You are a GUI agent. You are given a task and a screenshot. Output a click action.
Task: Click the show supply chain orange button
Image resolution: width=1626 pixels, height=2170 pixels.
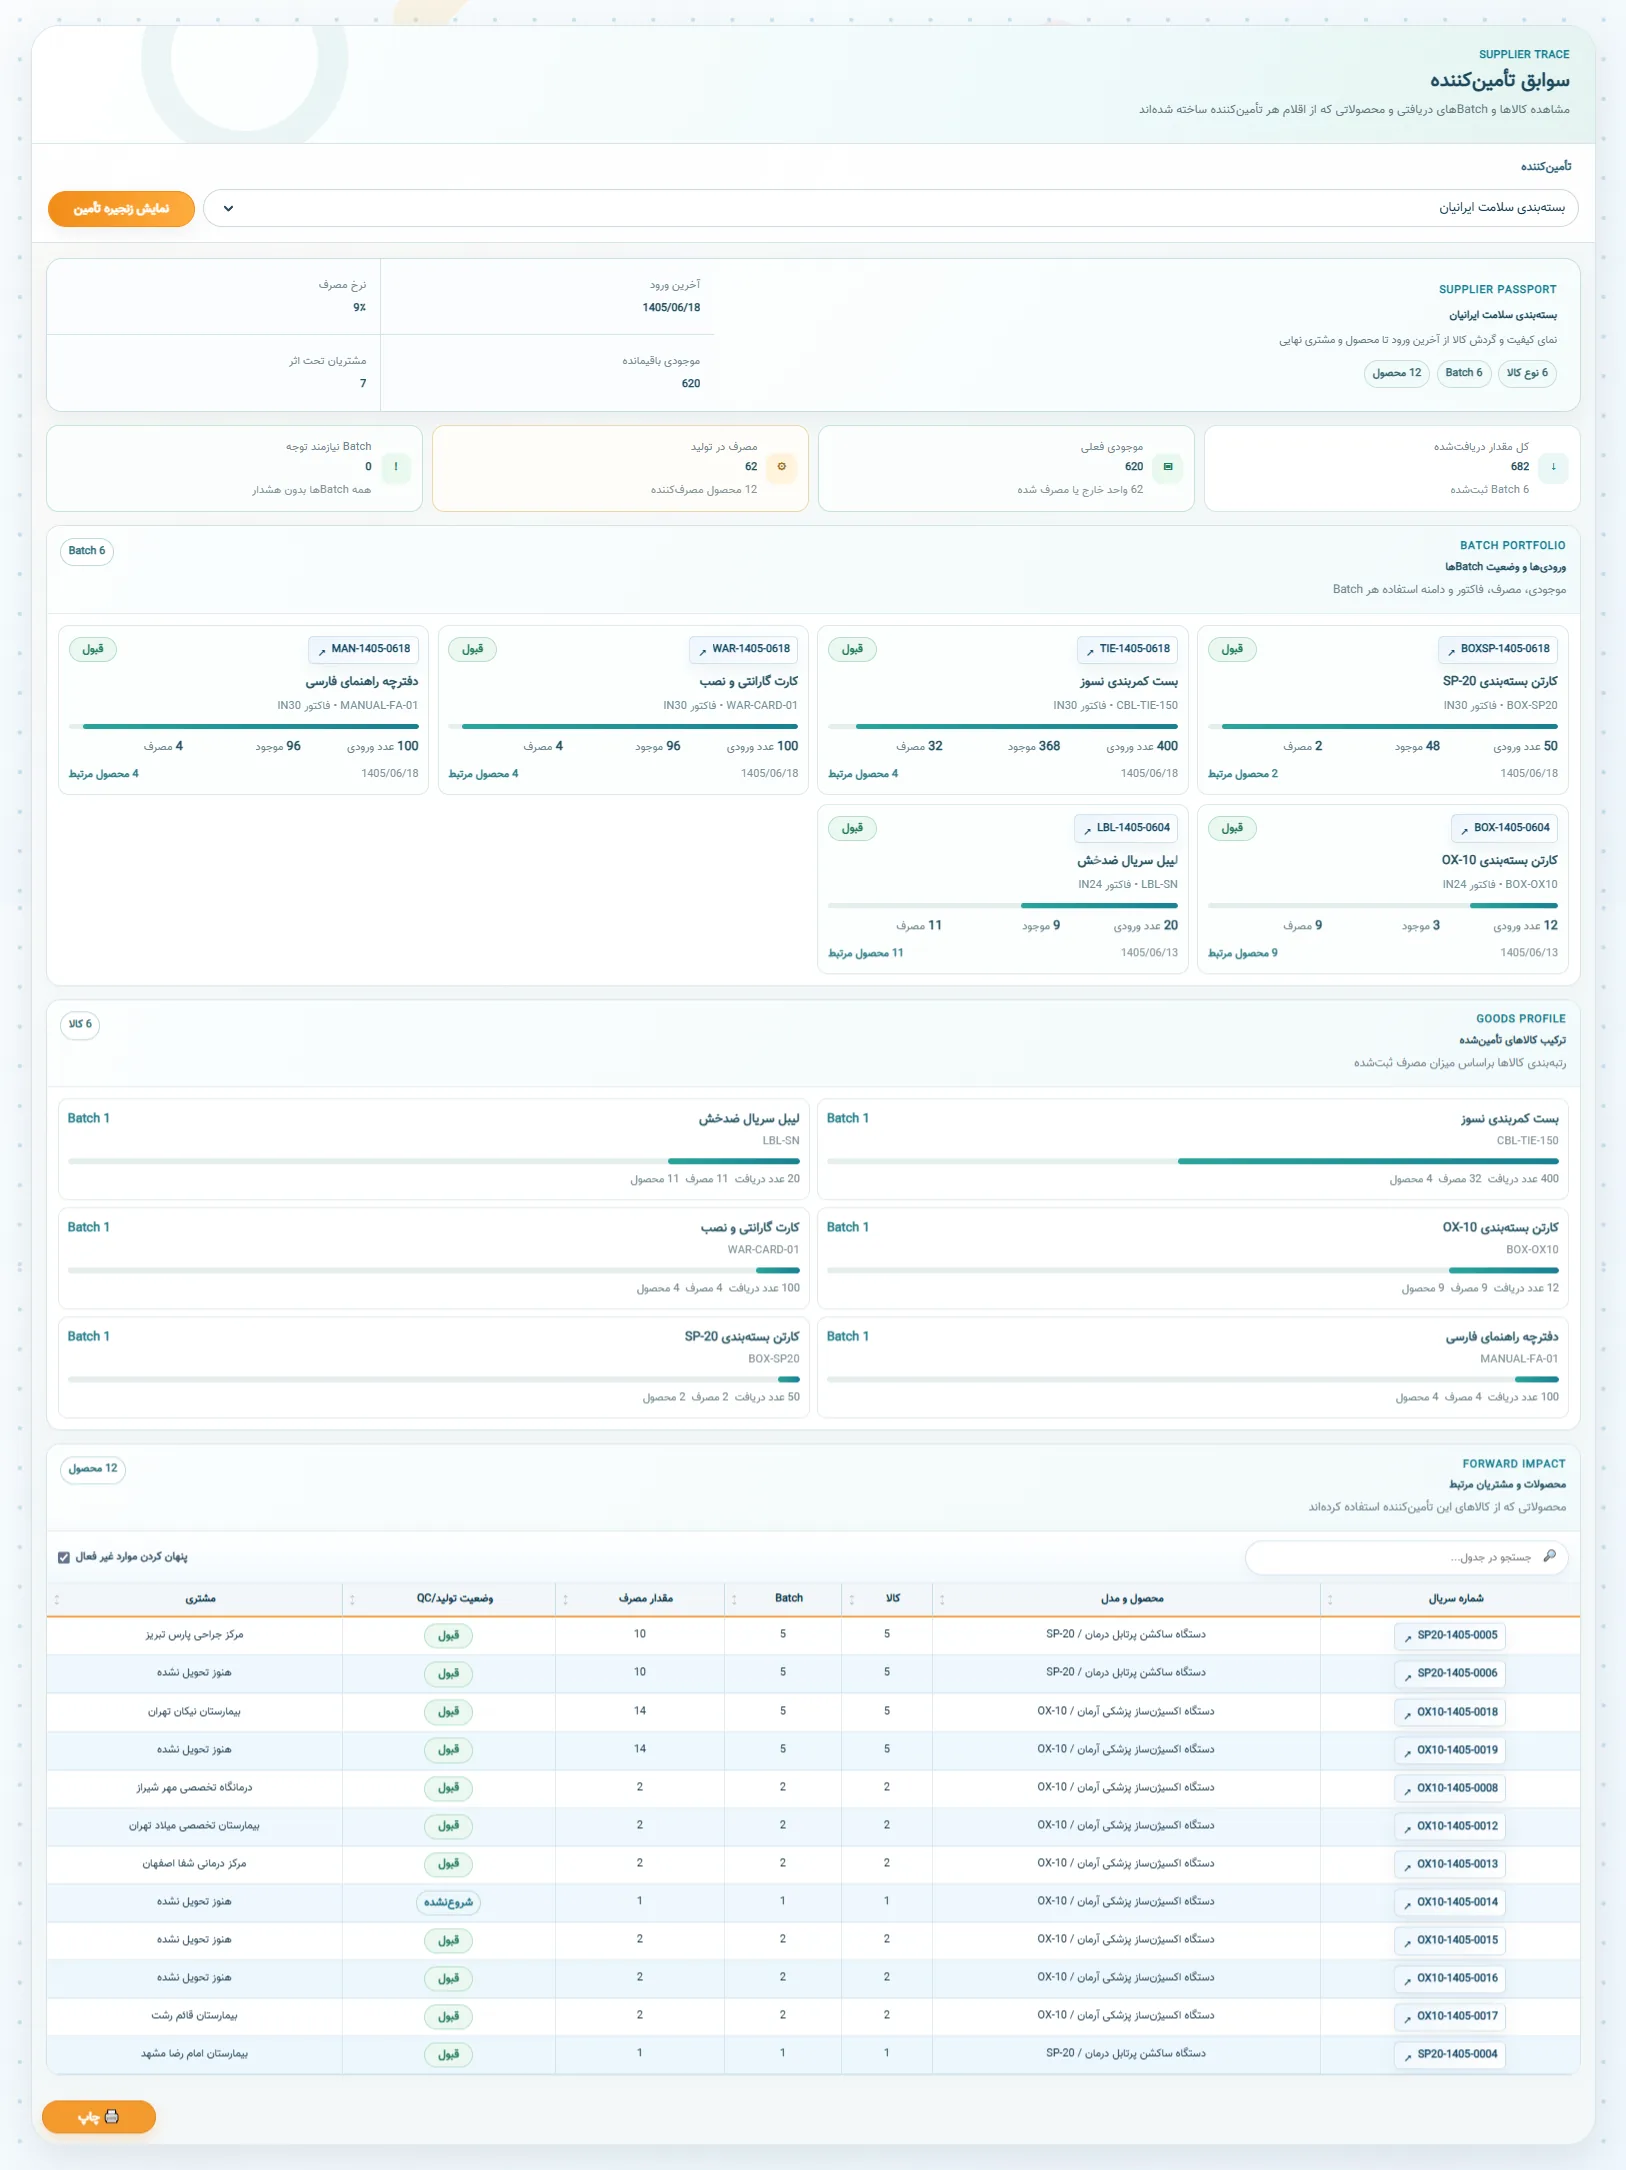coord(121,208)
